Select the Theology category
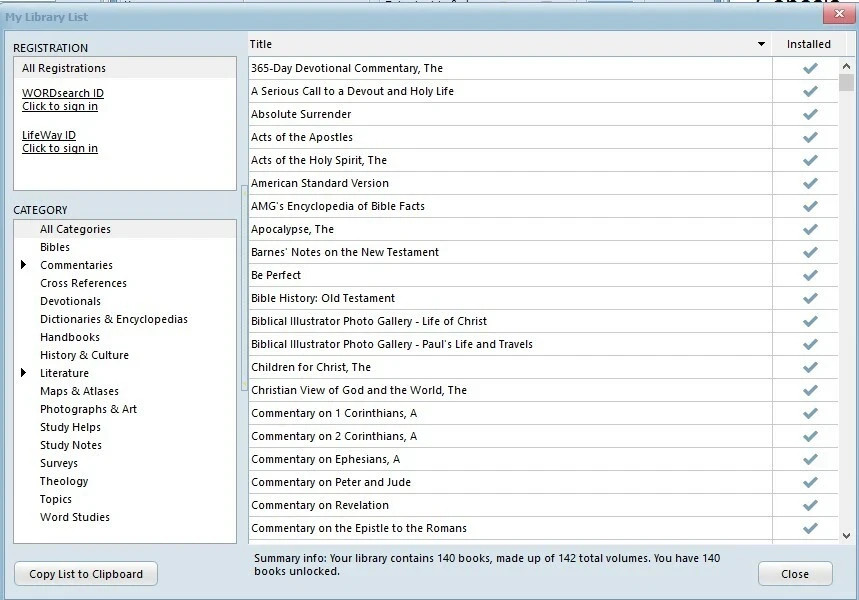Image resolution: width=859 pixels, height=600 pixels. (63, 481)
